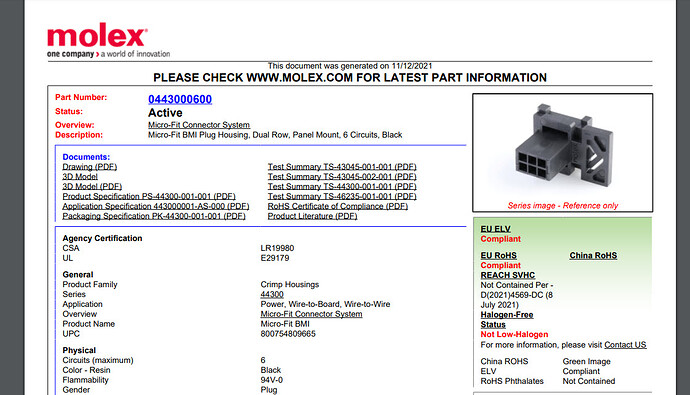Open Test Summary TS-46235-001-001 PDF
The width and height of the screenshot is (690, 395).
point(342,196)
